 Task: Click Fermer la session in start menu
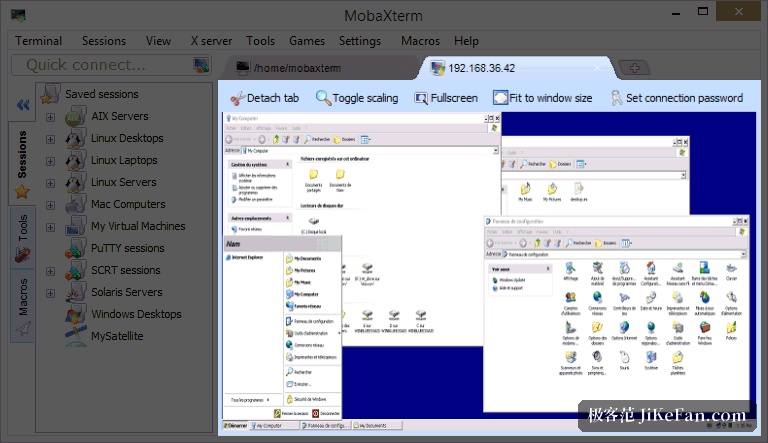coord(291,414)
